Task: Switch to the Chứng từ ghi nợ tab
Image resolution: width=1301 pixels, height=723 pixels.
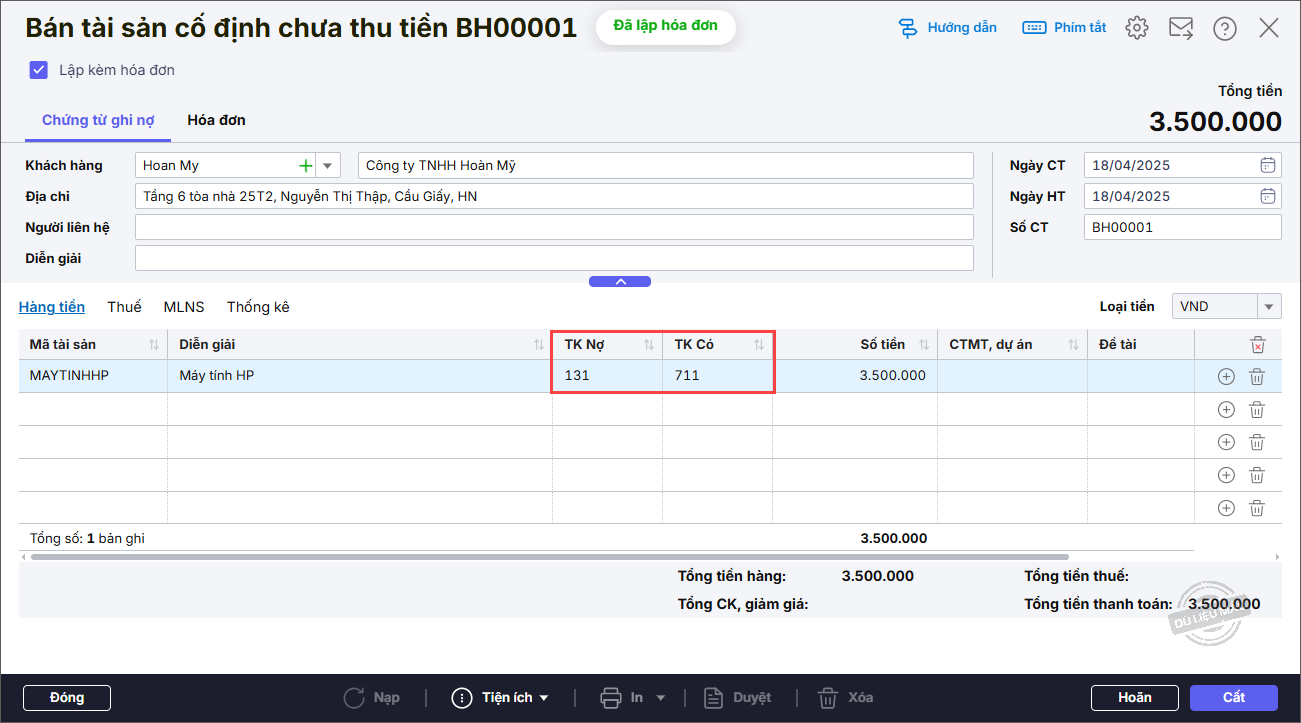Action: [98, 120]
